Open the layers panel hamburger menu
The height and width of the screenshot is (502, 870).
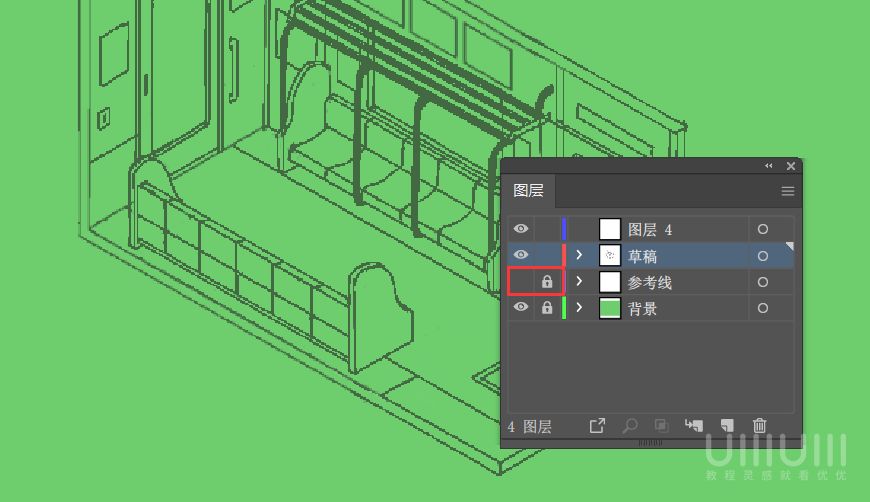click(x=788, y=191)
